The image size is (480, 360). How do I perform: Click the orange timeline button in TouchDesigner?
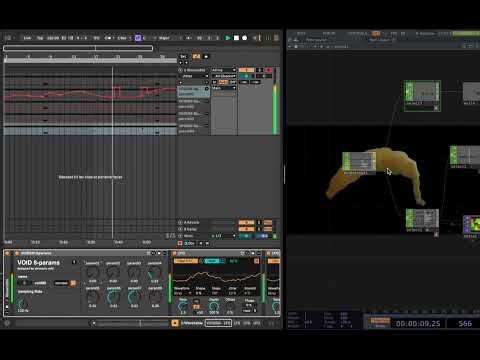[380, 321]
